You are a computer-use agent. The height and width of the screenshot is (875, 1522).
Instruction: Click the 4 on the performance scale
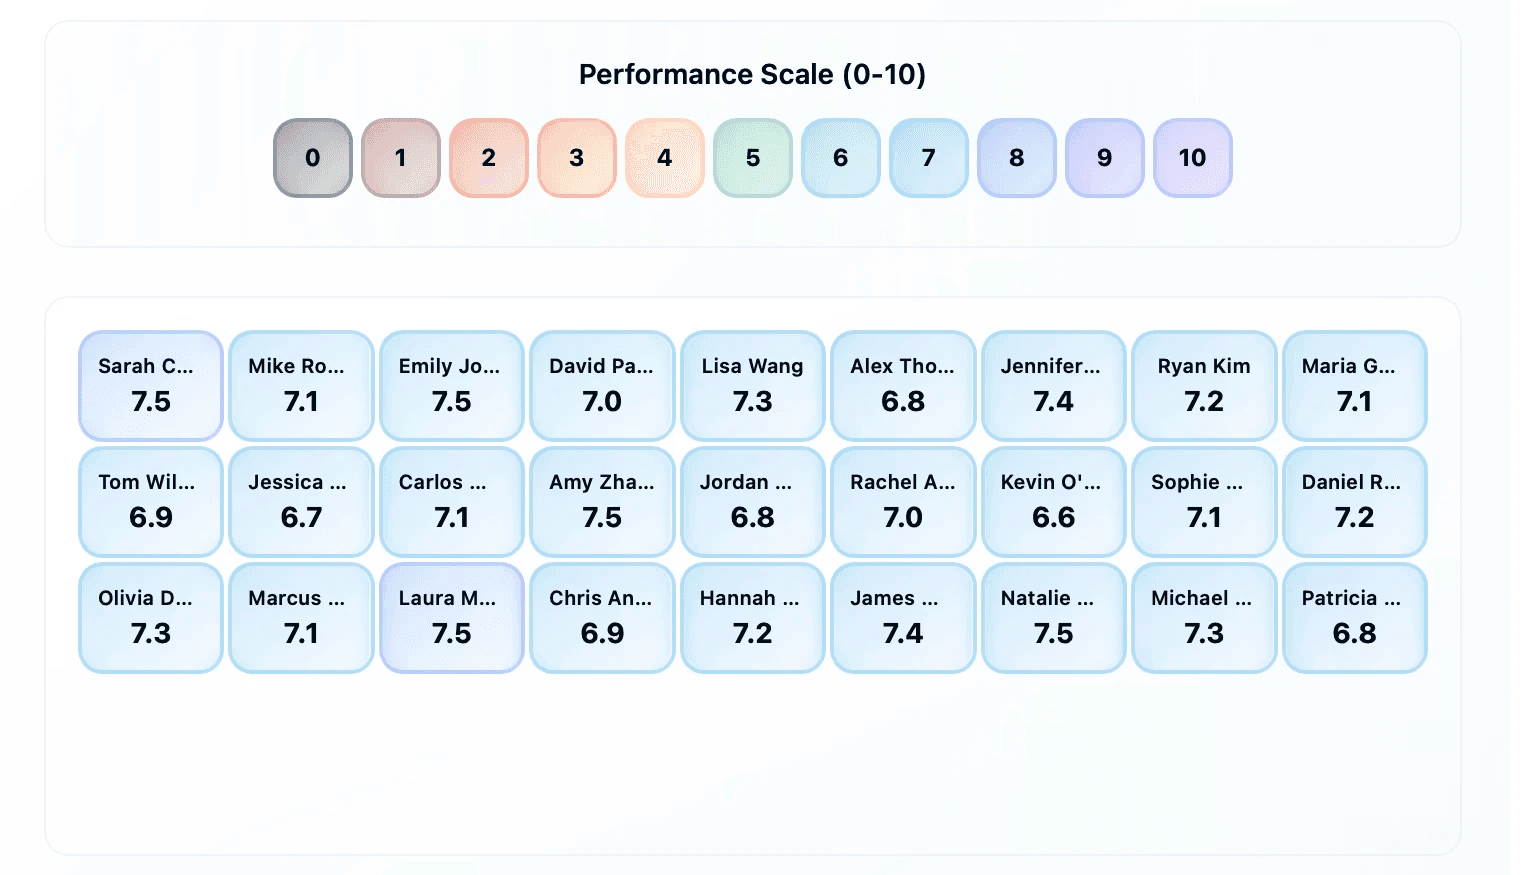(664, 157)
